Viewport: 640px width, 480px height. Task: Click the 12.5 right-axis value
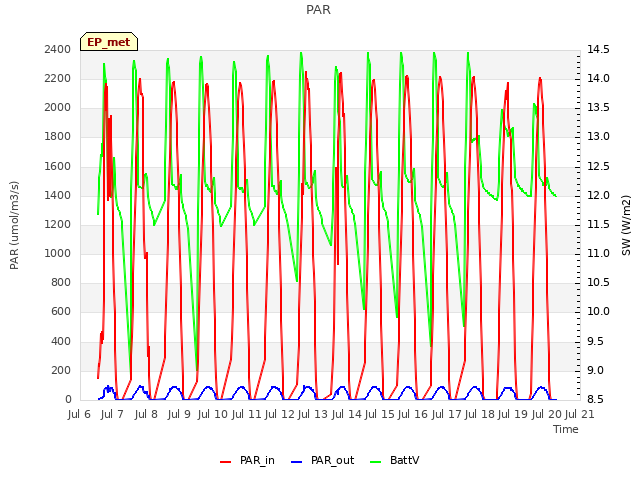[598, 167]
